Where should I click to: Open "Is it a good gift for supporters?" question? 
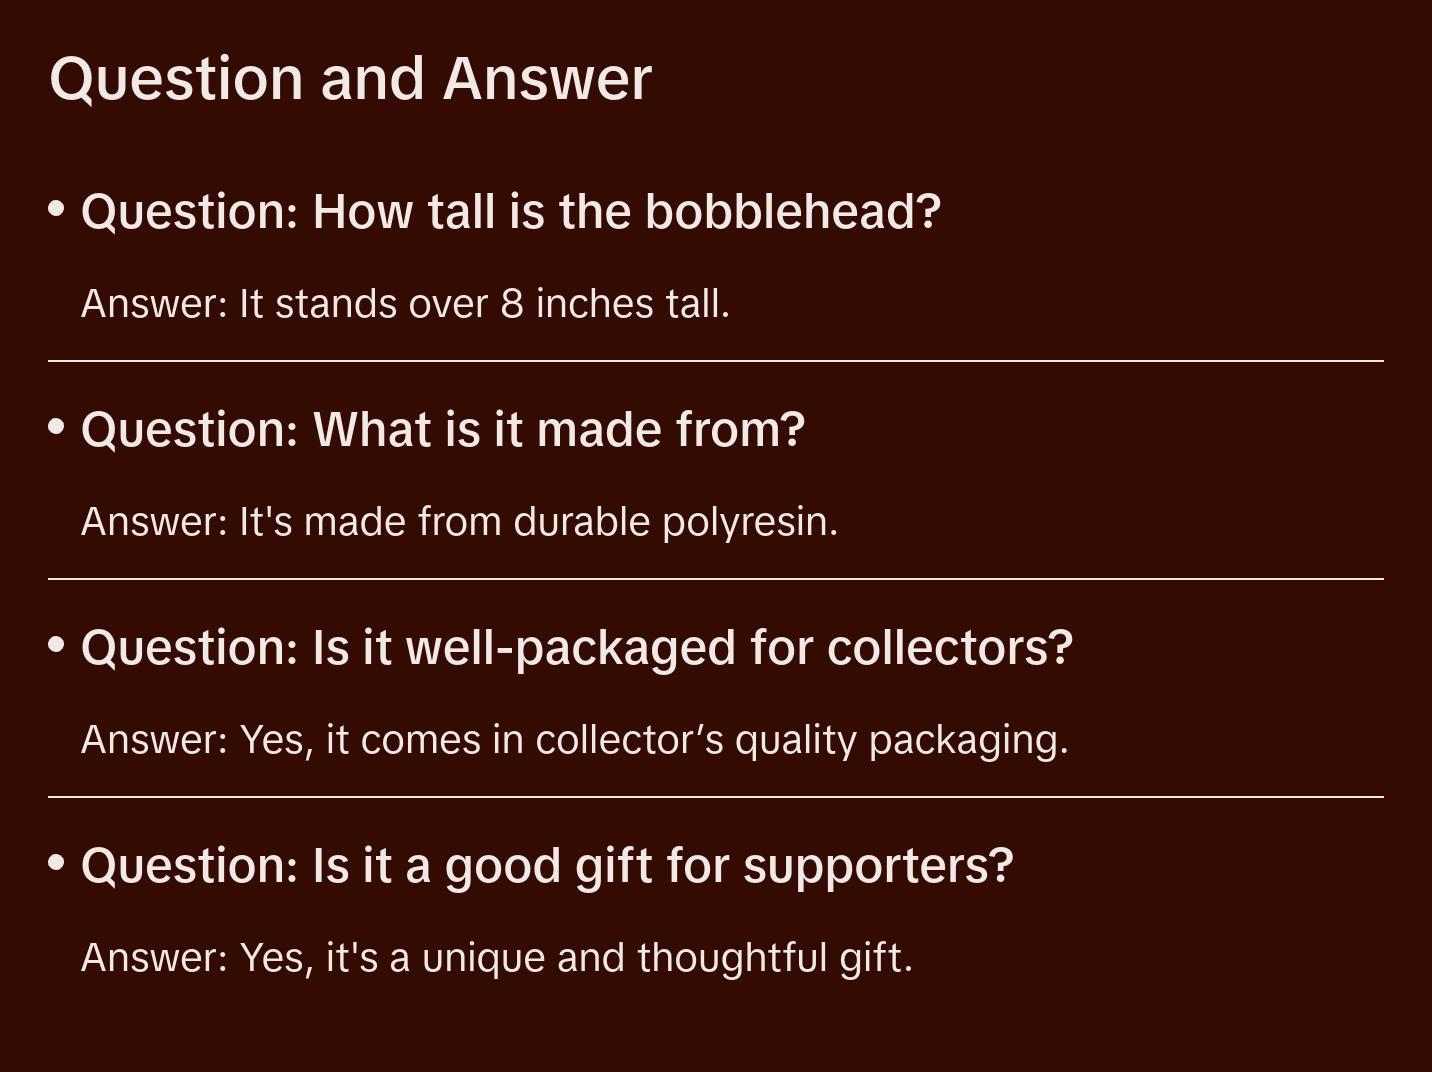546,866
